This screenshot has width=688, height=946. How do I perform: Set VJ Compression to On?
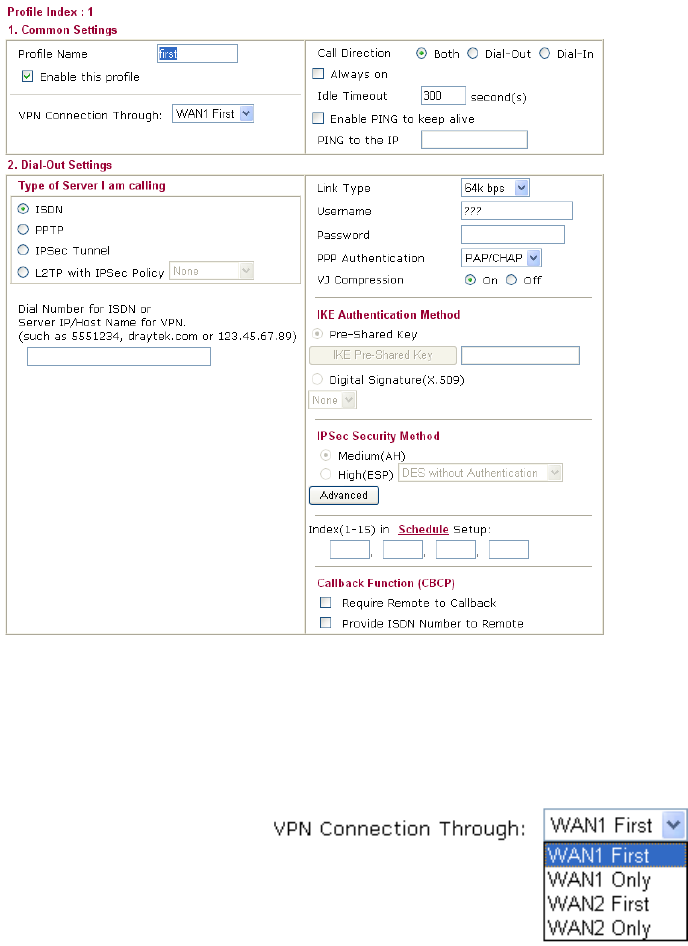470,280
